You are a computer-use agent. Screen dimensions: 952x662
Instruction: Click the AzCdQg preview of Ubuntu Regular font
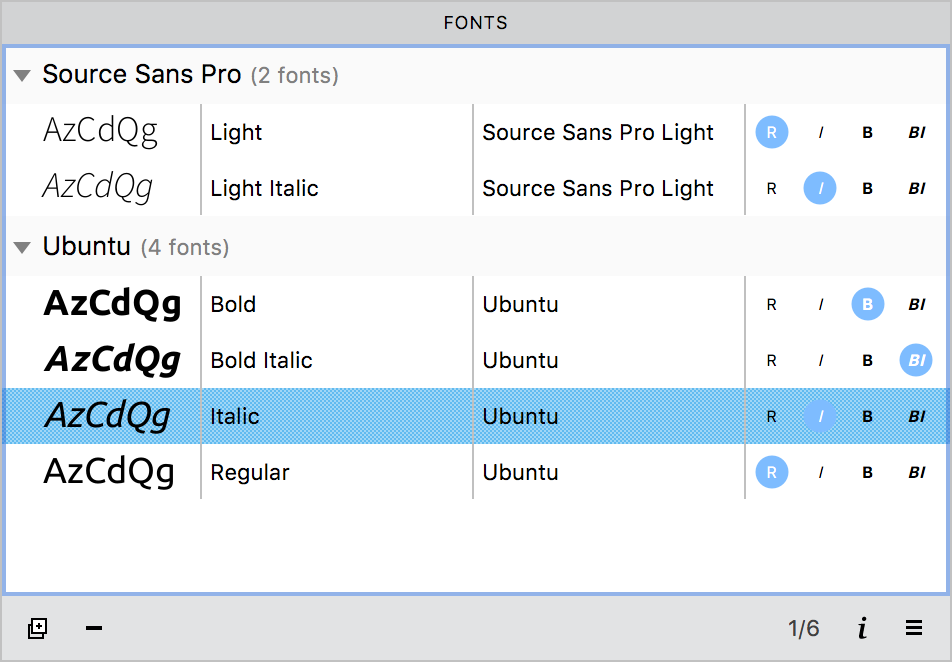click(x=109, y=472)
